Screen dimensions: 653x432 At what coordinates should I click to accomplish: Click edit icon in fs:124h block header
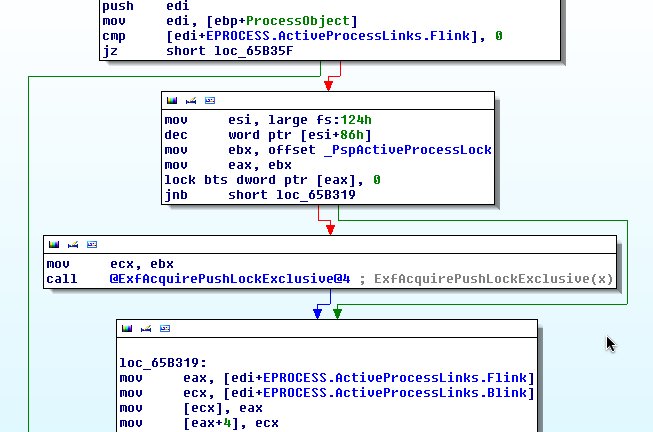point(191,100)
